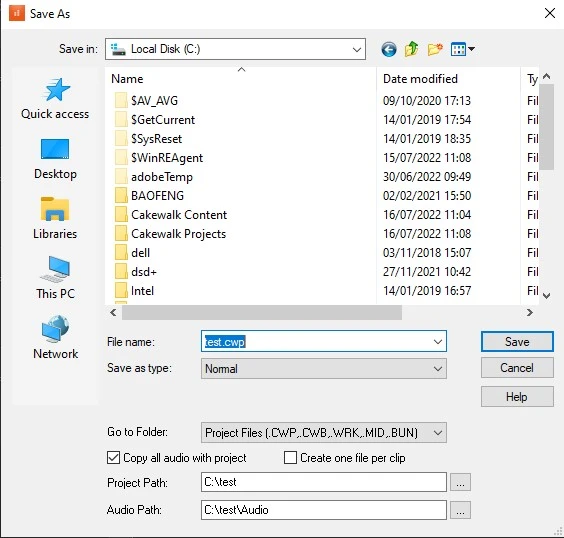Expand the Go to Folder dropdown
Viewport: 564px width, 538px height.
tap(324, 432)
